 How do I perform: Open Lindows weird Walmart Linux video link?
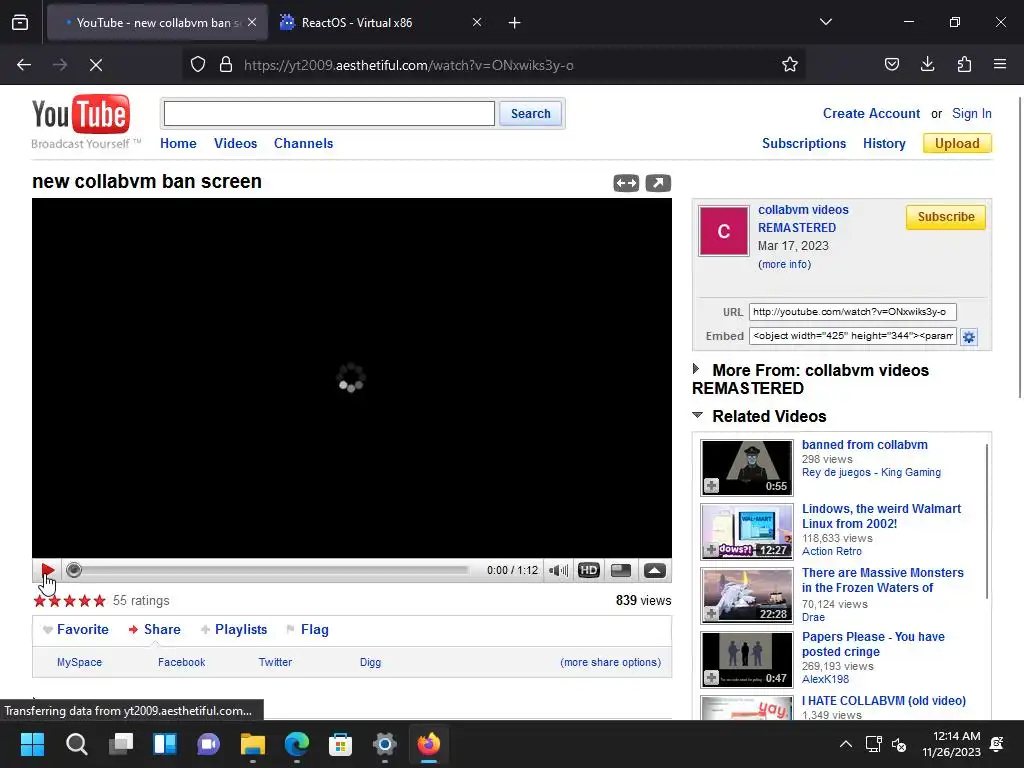(881, 516)
